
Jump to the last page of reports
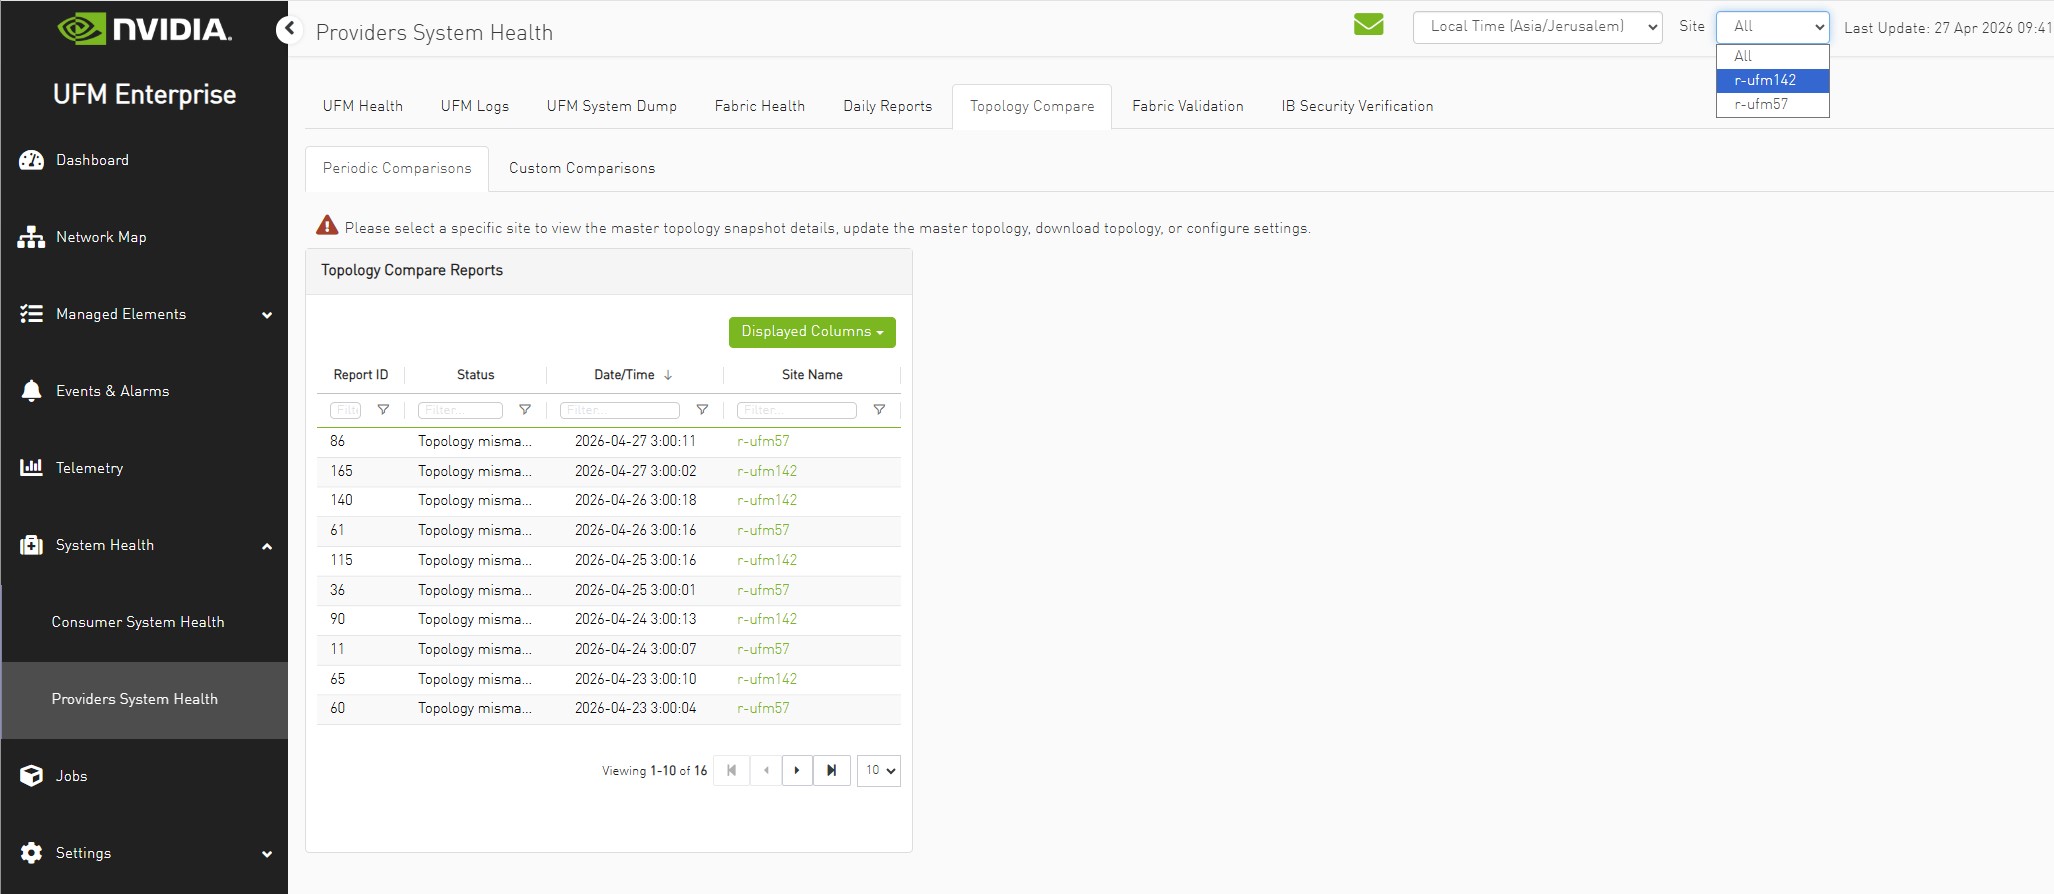(x=832, y=770)
